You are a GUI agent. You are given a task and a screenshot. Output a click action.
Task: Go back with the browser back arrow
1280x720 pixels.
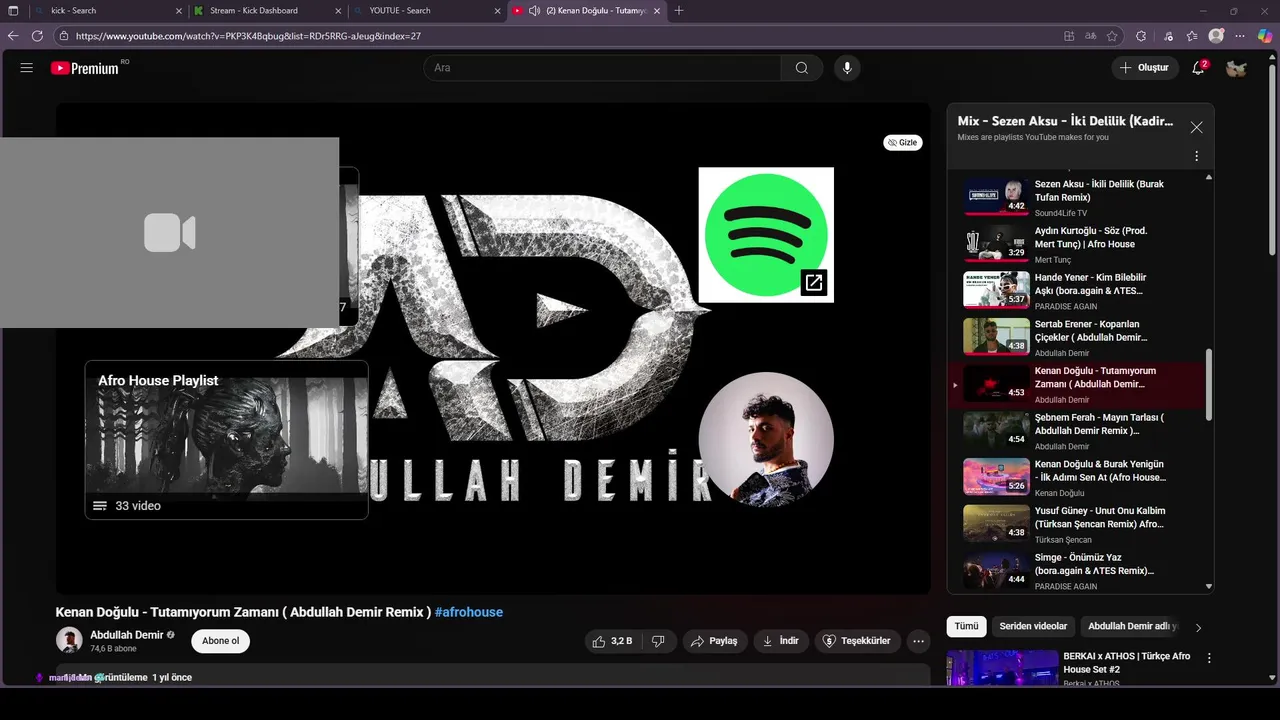point(13,36)
